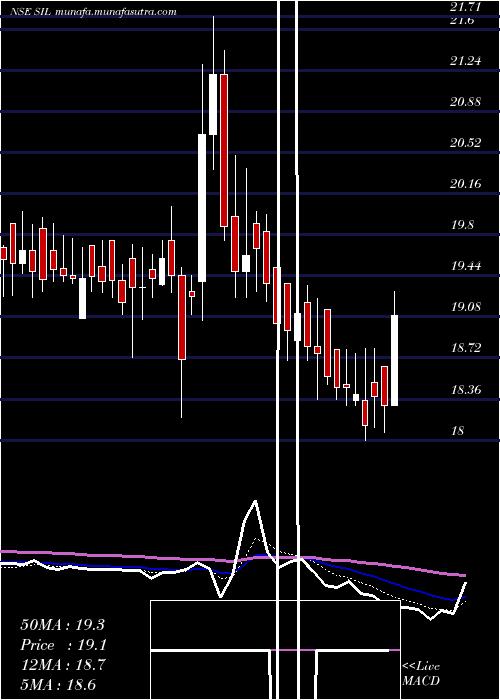Click the 21.24 price axis label
The height and width of the screenshot is (700, 500).
pos(466,61)
